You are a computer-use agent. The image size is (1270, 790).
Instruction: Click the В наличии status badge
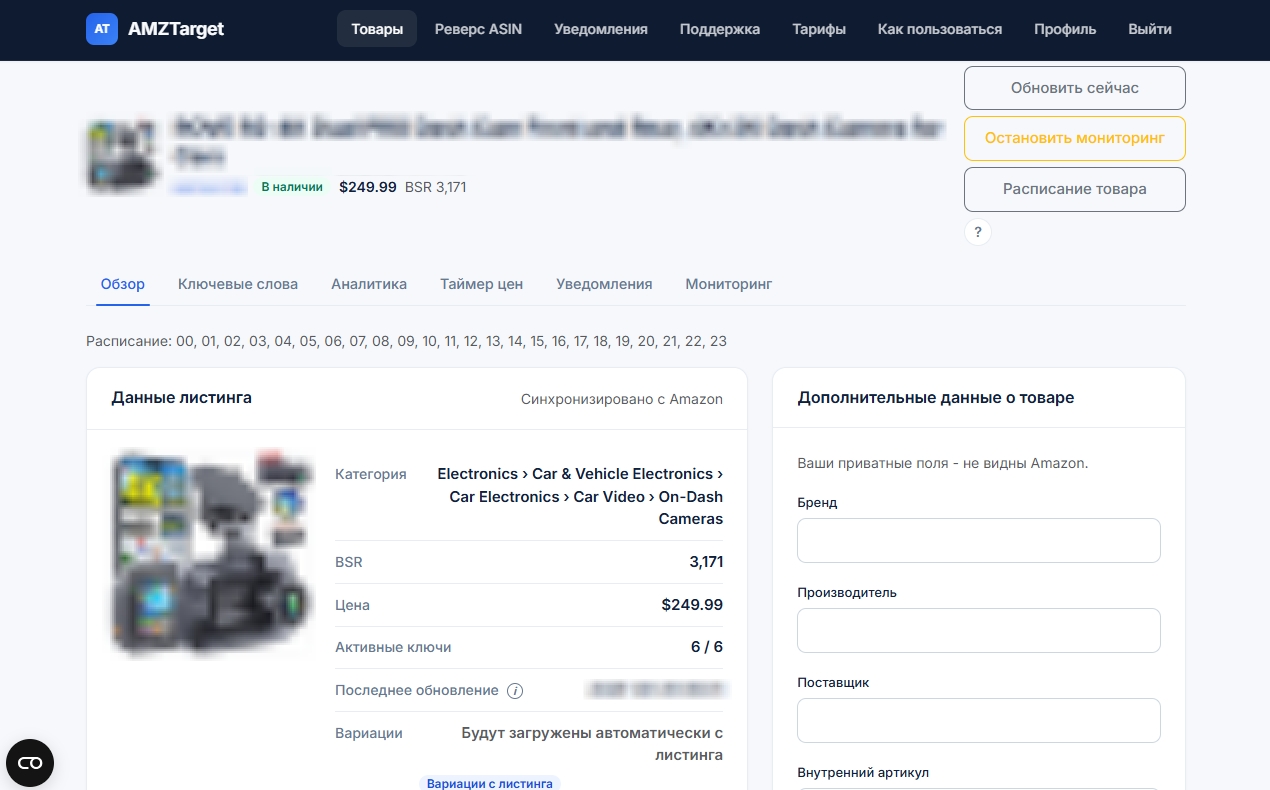pyautogui.click(x=291, y=187)
